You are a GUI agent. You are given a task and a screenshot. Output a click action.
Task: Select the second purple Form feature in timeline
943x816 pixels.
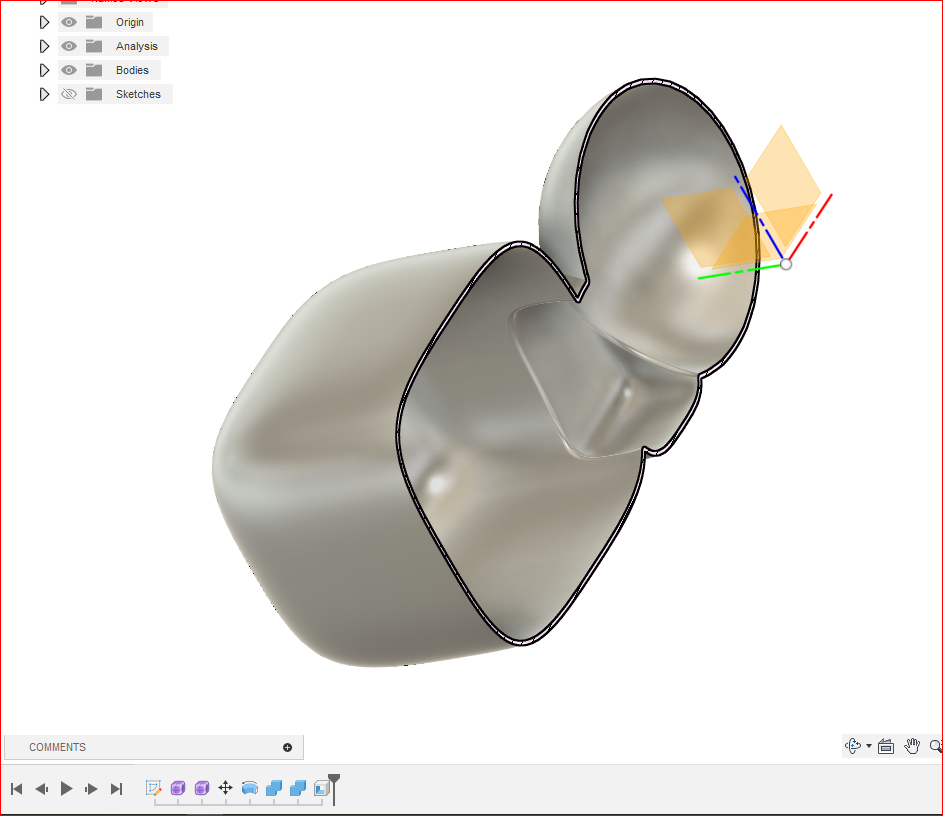(x=201, y=788)
